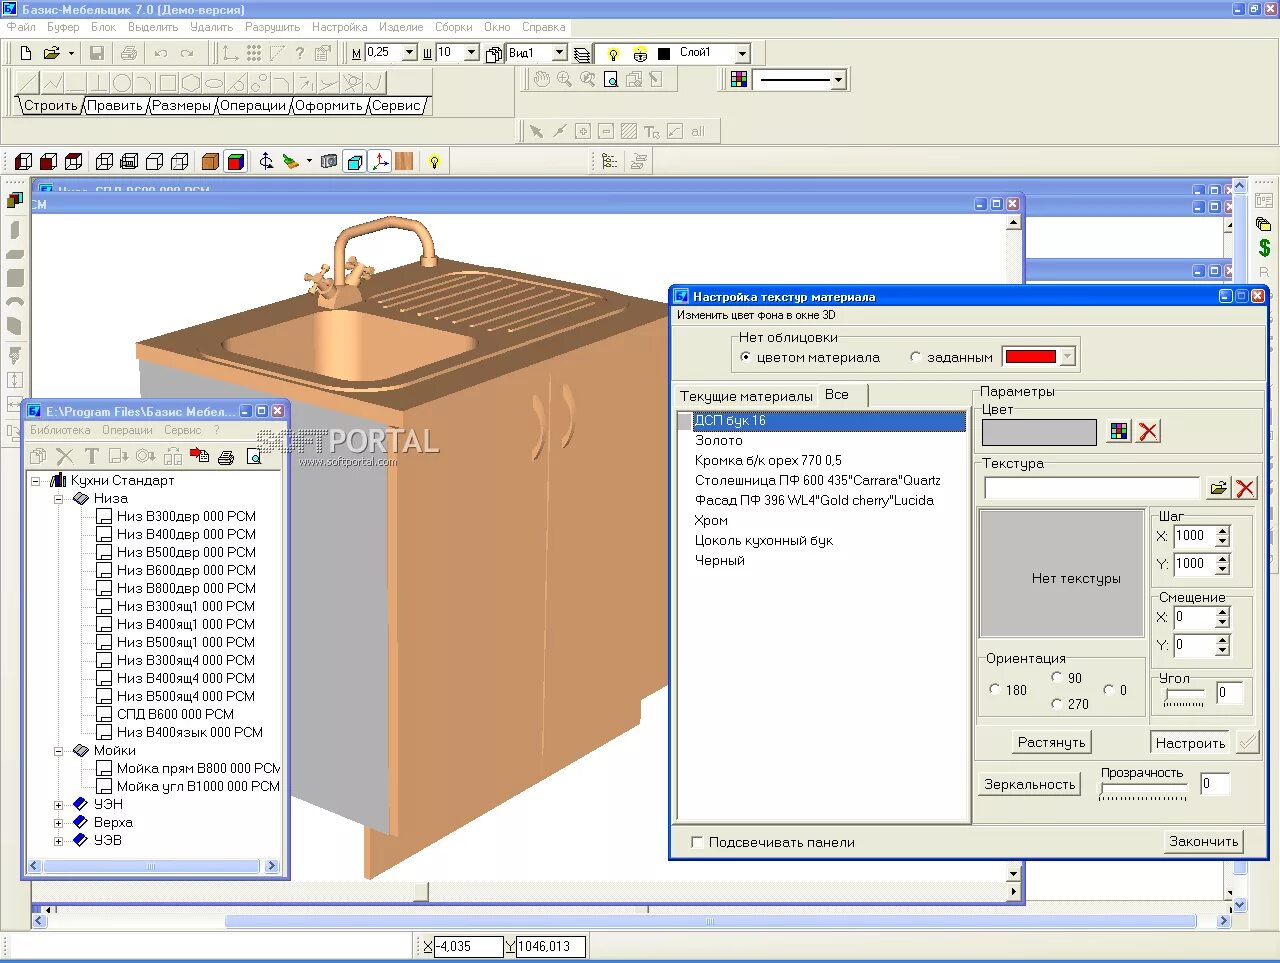Click the printer icon in library window toolbar

226,457
